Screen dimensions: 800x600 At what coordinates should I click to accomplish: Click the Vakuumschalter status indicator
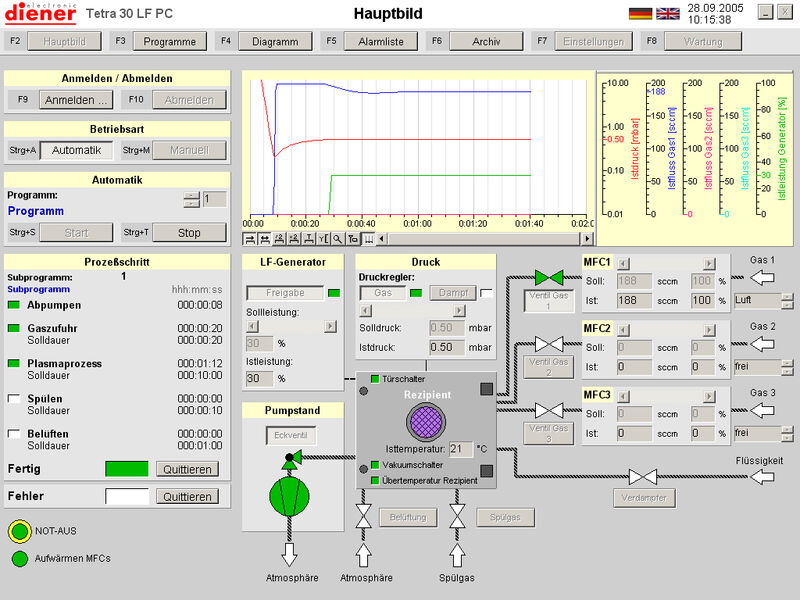(375, 465)
